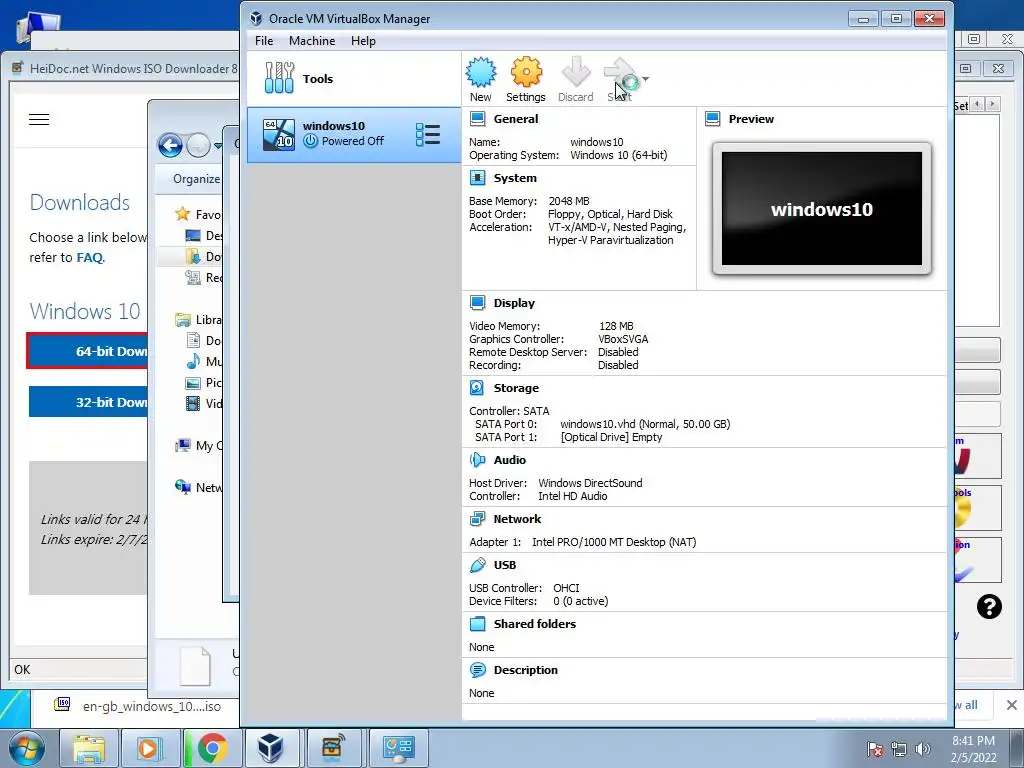
Task: Open Google Chrome from the taskbar
Action: (212, 748)
